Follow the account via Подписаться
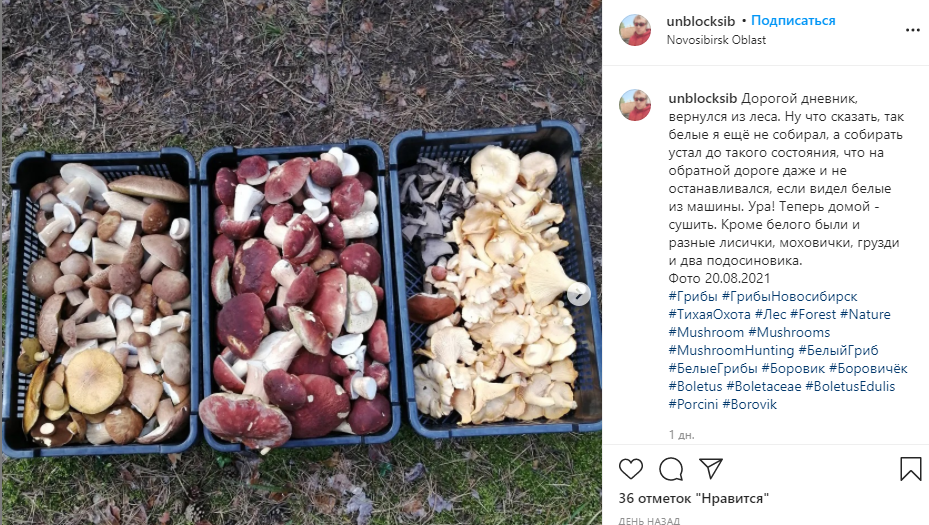Screen dimensions: 929x525 coord(793,21)
